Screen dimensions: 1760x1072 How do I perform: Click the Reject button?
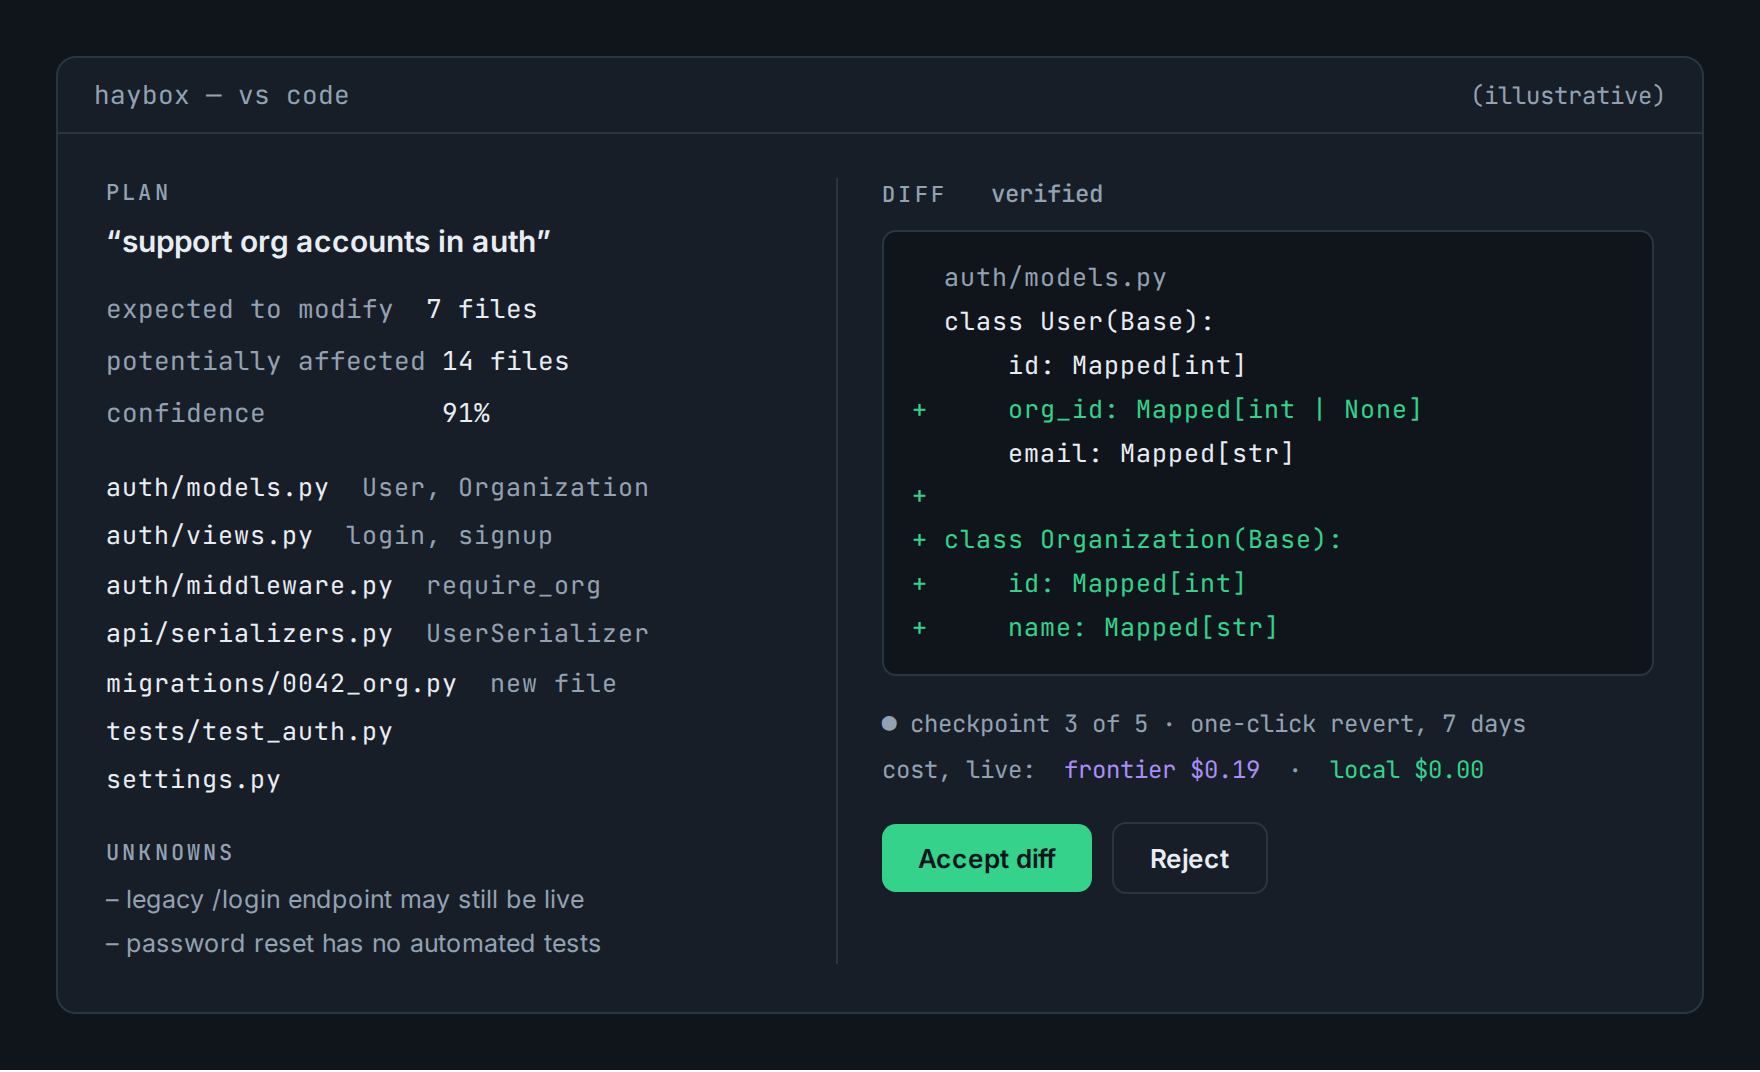tap(1189, 858)
